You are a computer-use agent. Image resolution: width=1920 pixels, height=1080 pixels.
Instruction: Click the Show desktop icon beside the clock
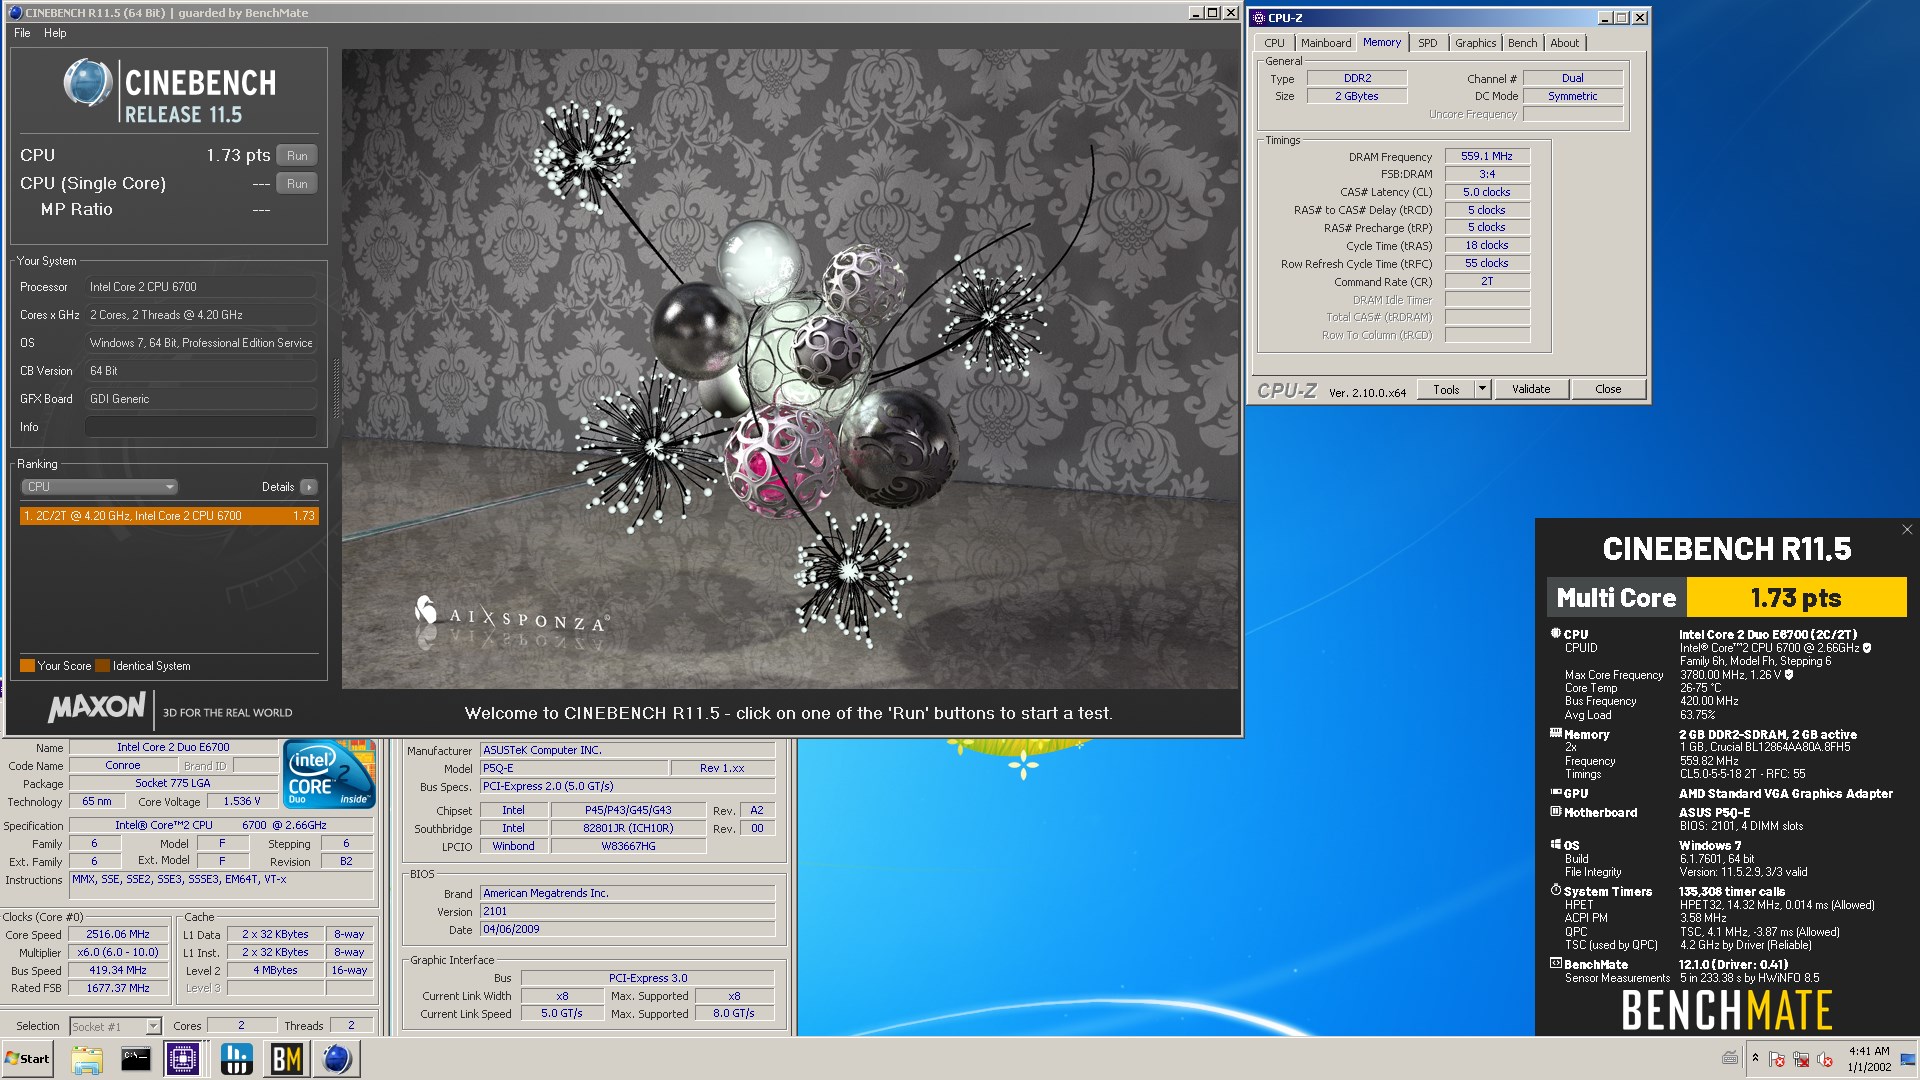point(1908,1059)
